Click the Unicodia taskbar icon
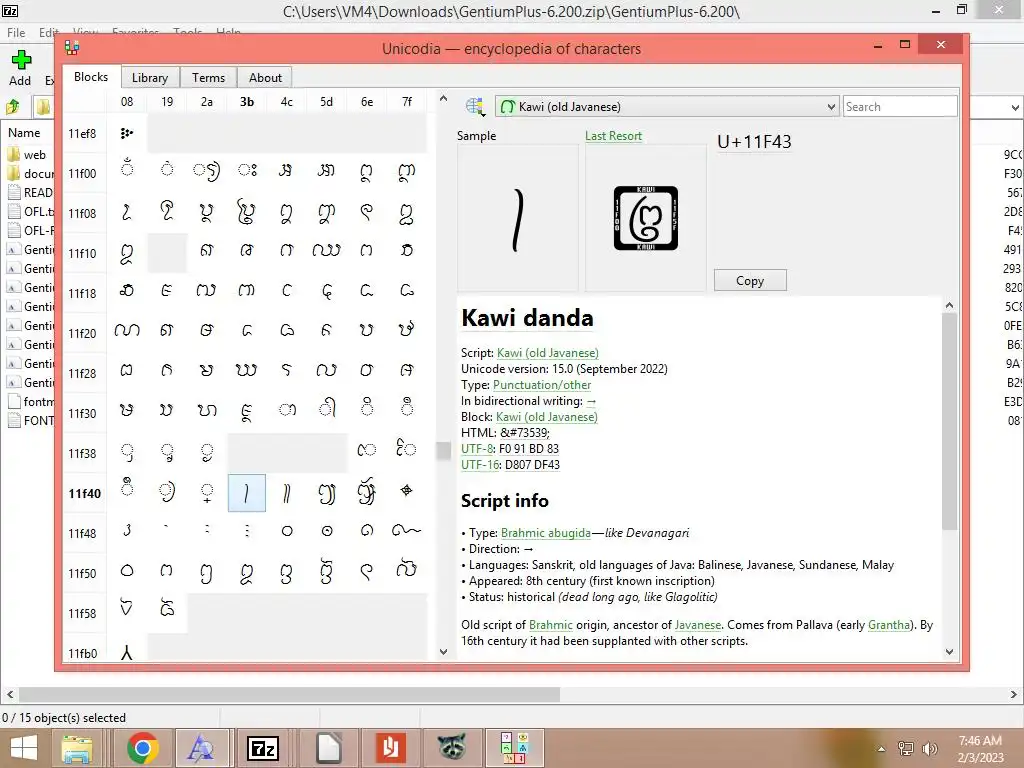The height and width of the screenshot is (768, 1024). coord(514,748)
